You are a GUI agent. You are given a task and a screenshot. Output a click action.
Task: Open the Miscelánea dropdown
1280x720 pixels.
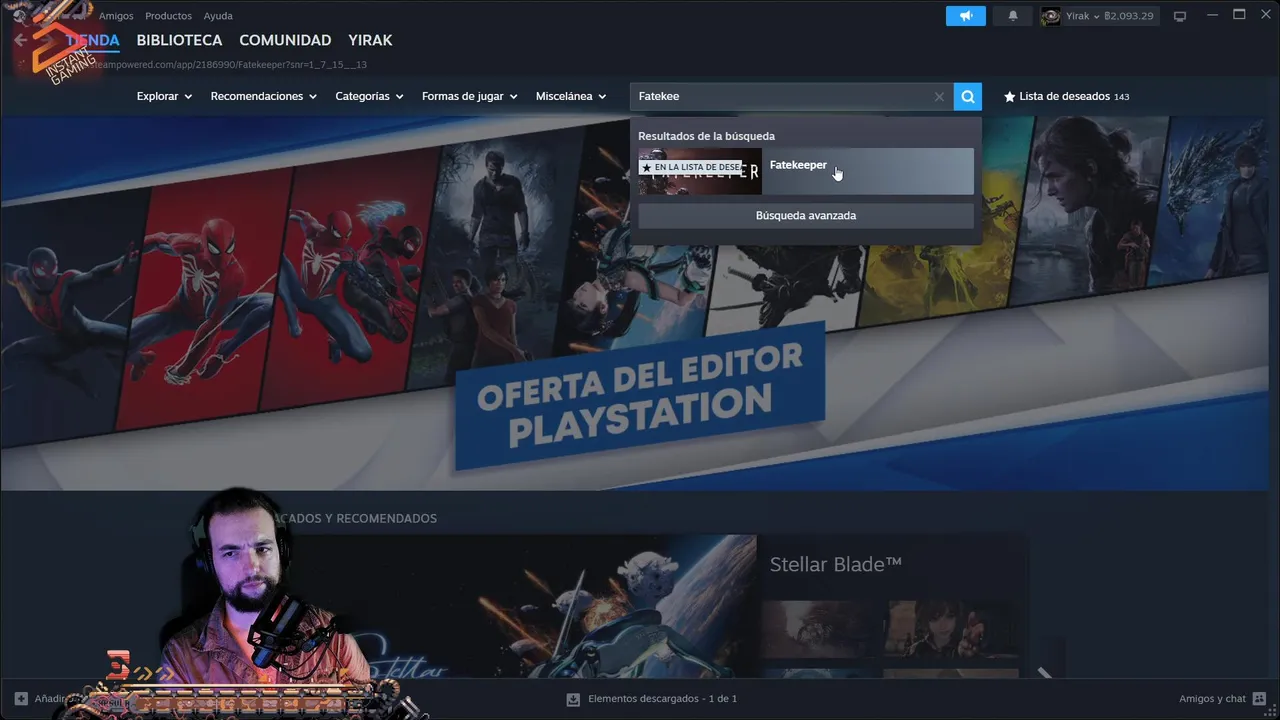coord(571,96)
